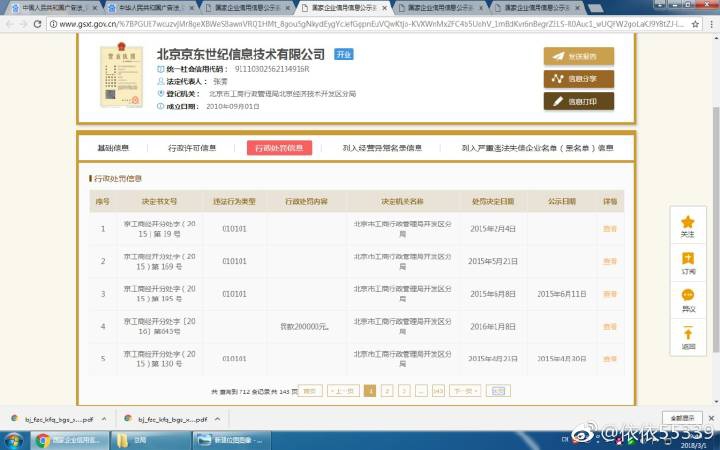Expand the second download item's arrow menu
Image resolution: width=720 pixels, height=450 pixels.
(217, 419)
